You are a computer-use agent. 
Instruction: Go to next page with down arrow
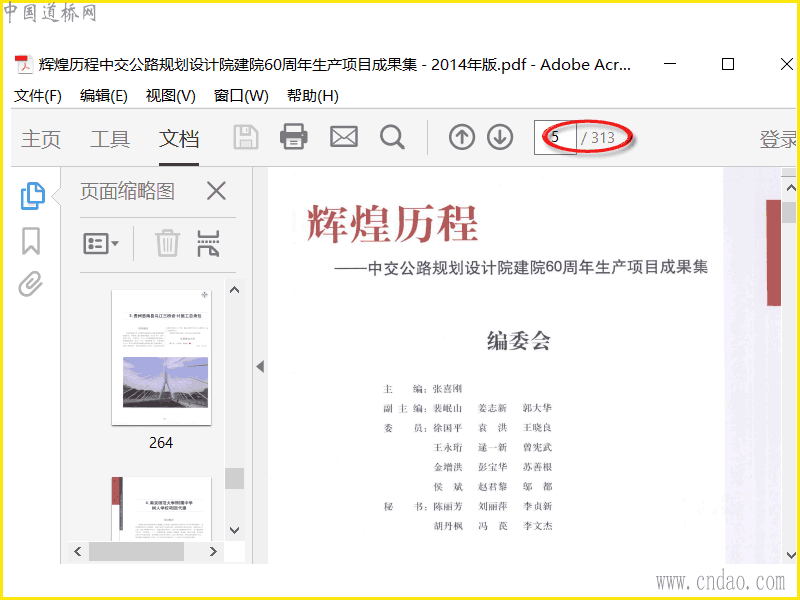[x=499, y=137]
